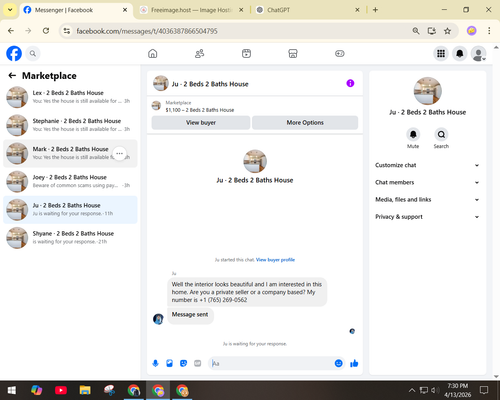Viewport: 500px width, 400px height.
Task: Choose a GIF with the GIF icon
Action: 198,363
